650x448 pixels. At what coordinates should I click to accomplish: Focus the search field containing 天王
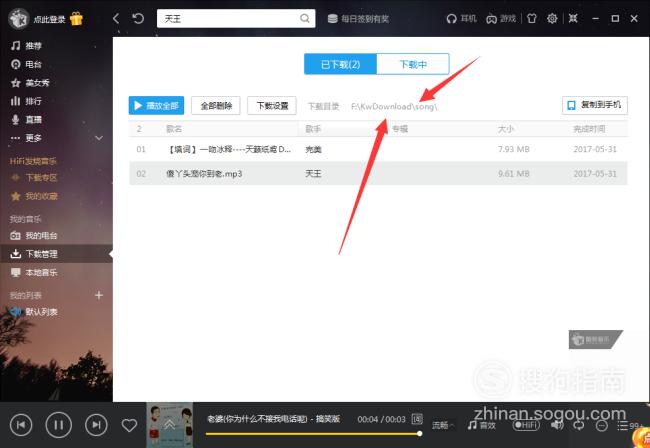tap(236, 19)
